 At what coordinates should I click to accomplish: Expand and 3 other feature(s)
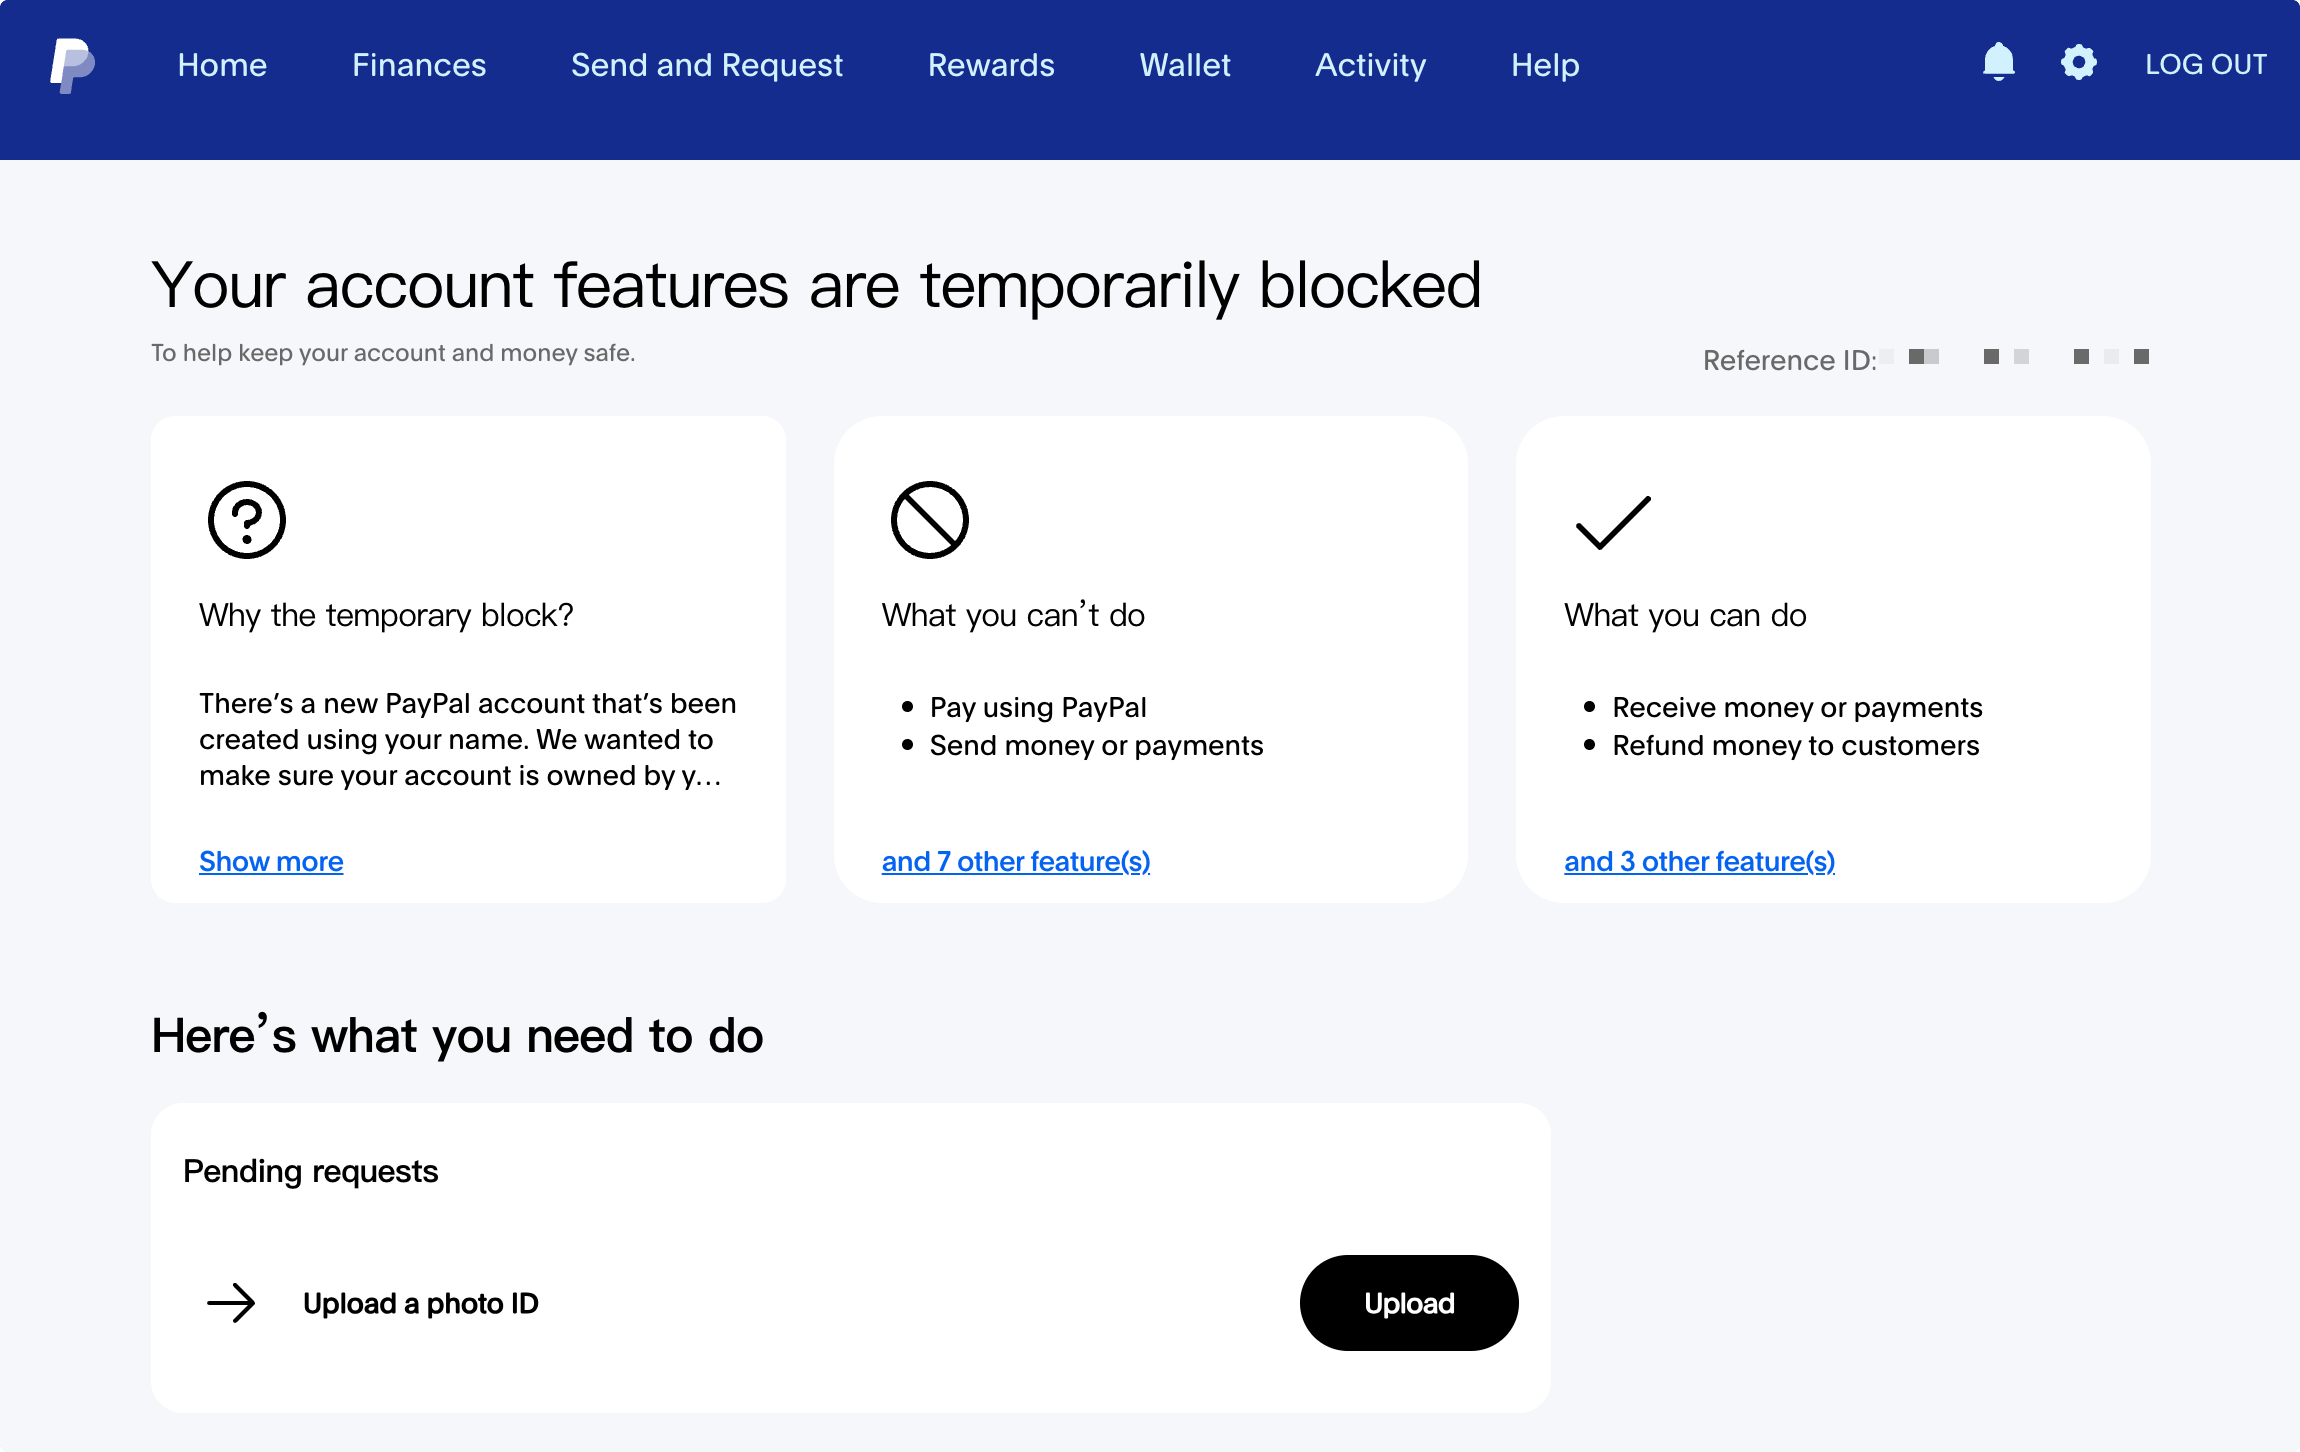(x=1699, y=861)
